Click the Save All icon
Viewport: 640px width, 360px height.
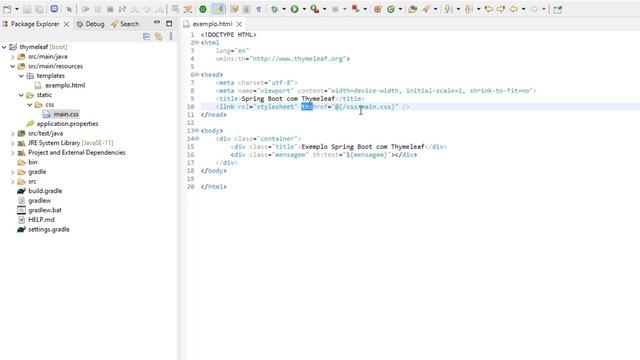coord(39,9)
